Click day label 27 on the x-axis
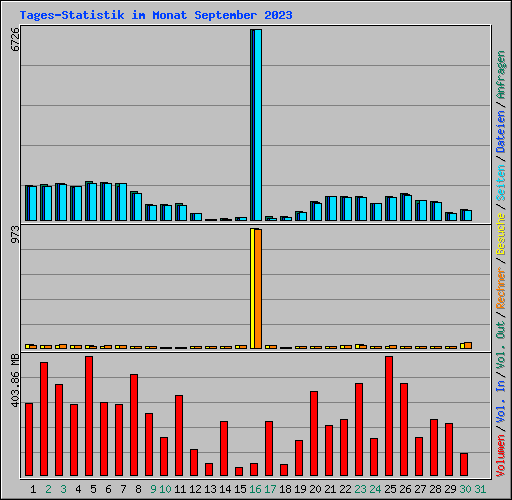Viewport: 512px width, 500px height. click(x=420, y=489)
